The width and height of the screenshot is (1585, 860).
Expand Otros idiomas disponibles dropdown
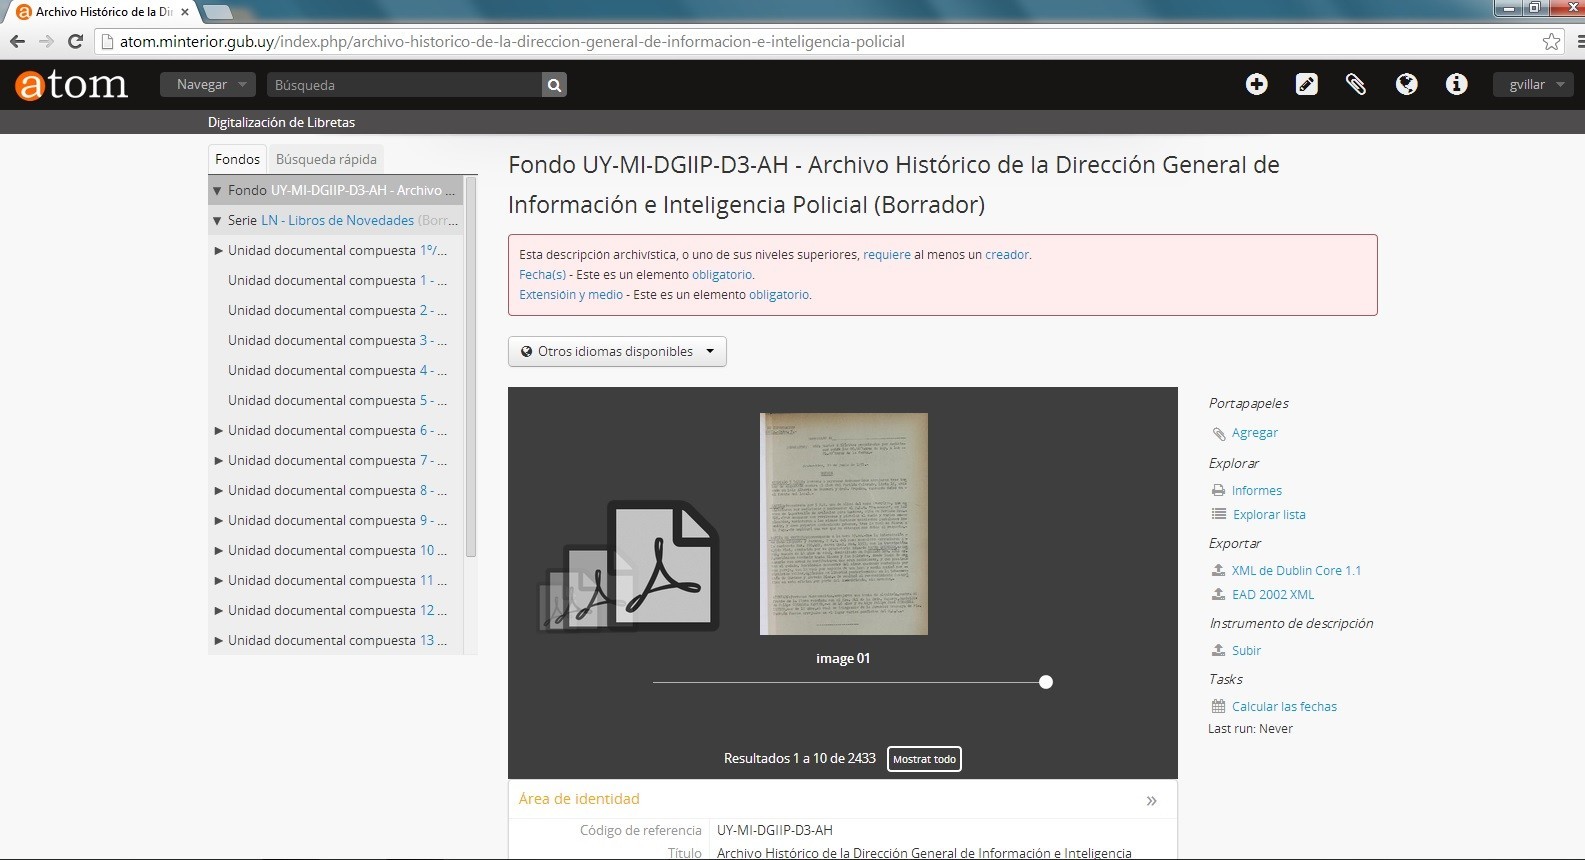coord(617,352)
